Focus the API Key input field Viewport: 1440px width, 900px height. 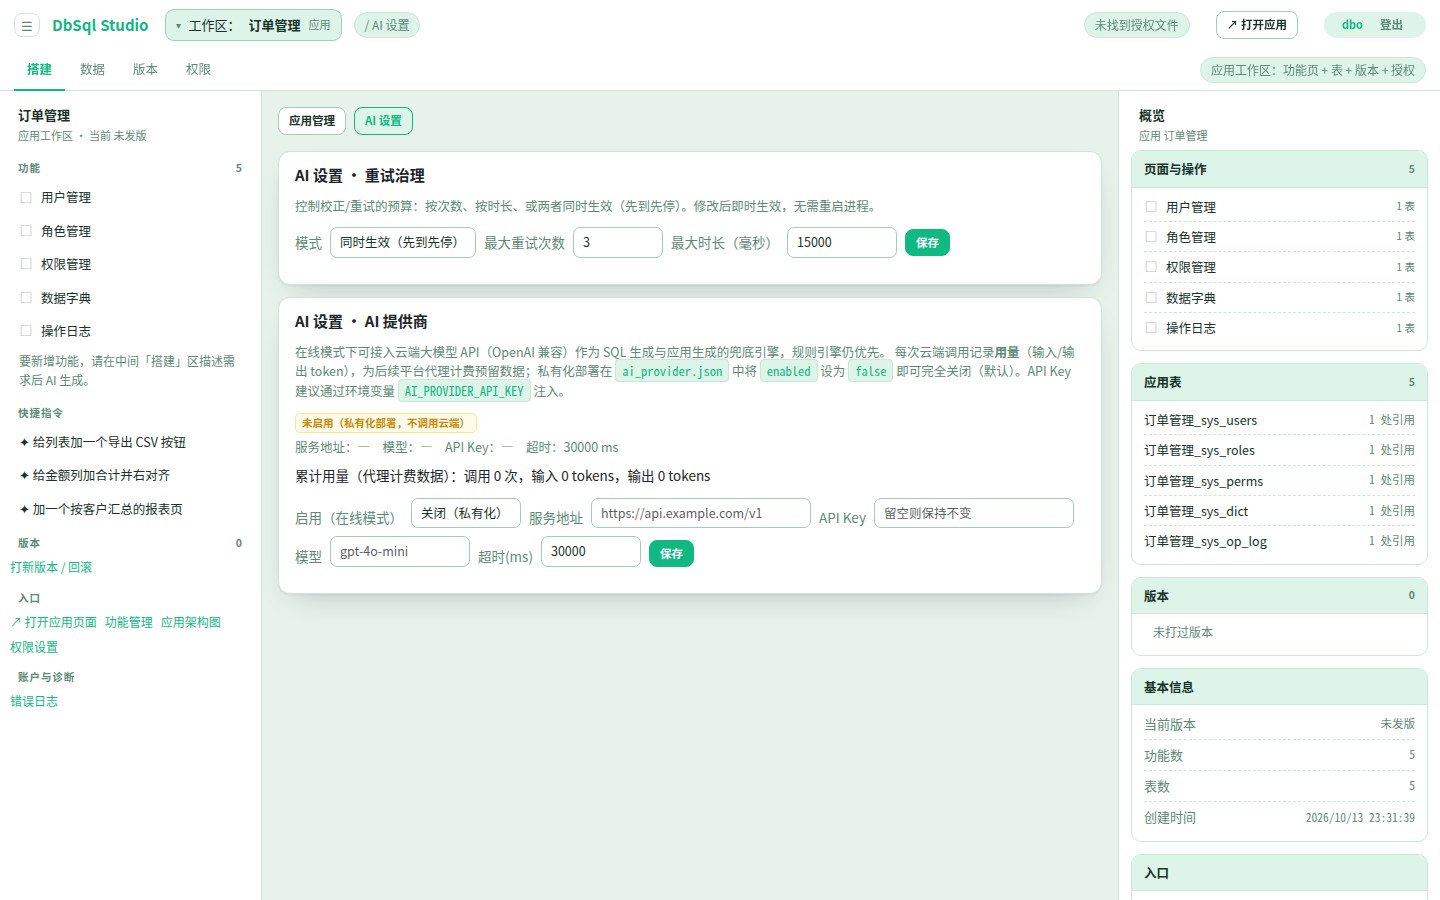974,513
